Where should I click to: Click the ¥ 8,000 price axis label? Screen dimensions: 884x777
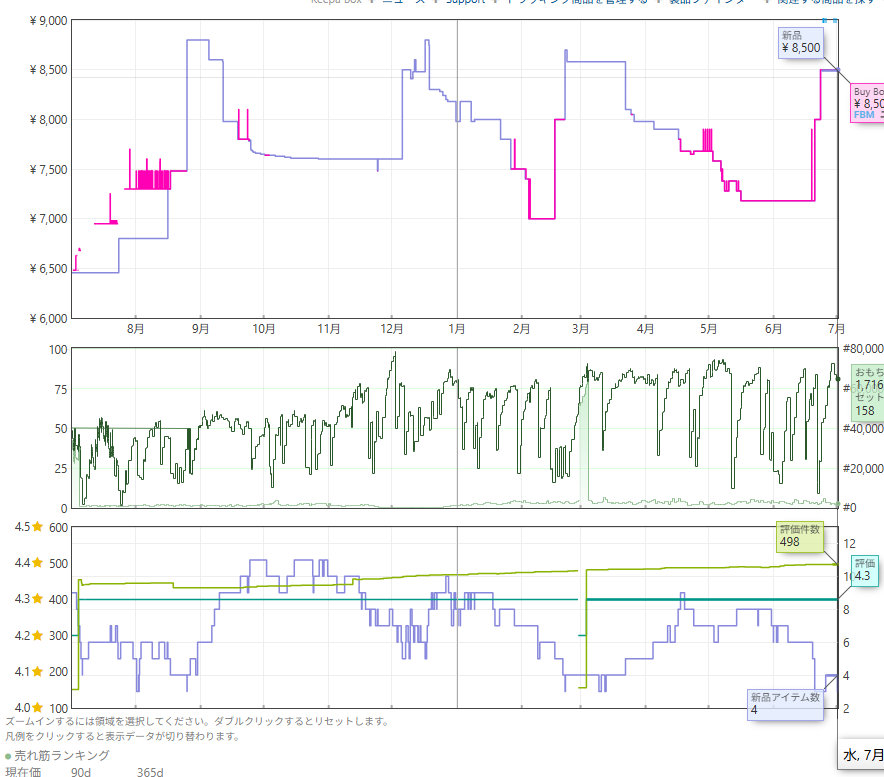click(x=48, y=120)
